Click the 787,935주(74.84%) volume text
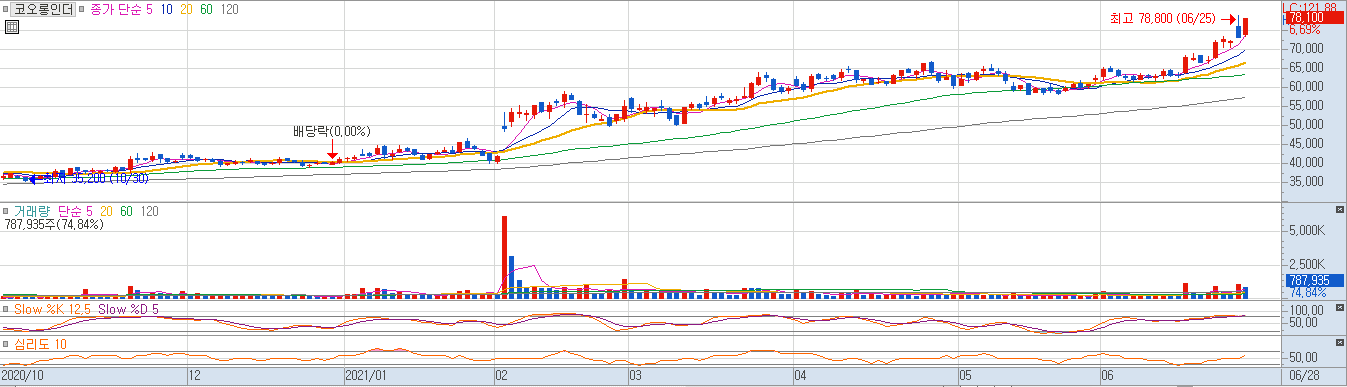Screen dimensions: 1347x387 click(53, 224)
